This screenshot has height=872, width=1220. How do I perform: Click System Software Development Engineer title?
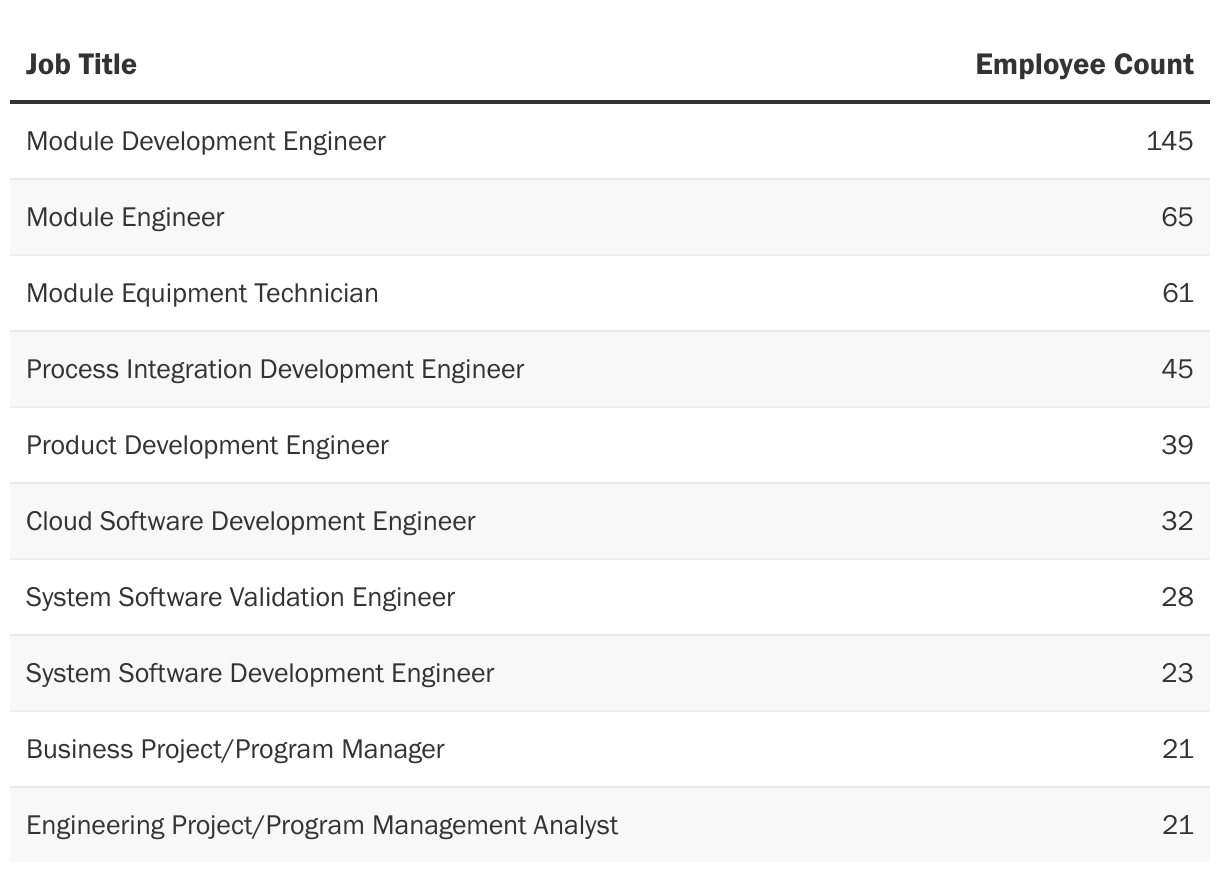point(260,673)
